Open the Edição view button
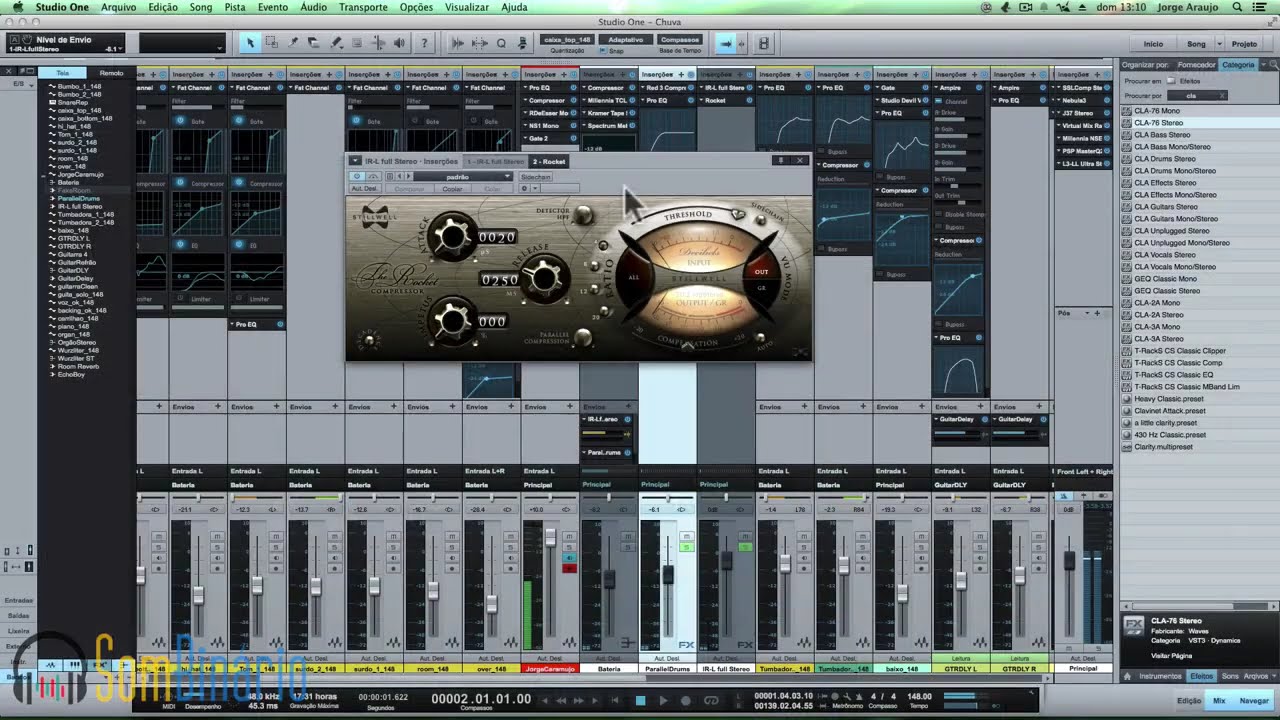The width and height of the screenshot is (1280, 720). coord(1189,701)
